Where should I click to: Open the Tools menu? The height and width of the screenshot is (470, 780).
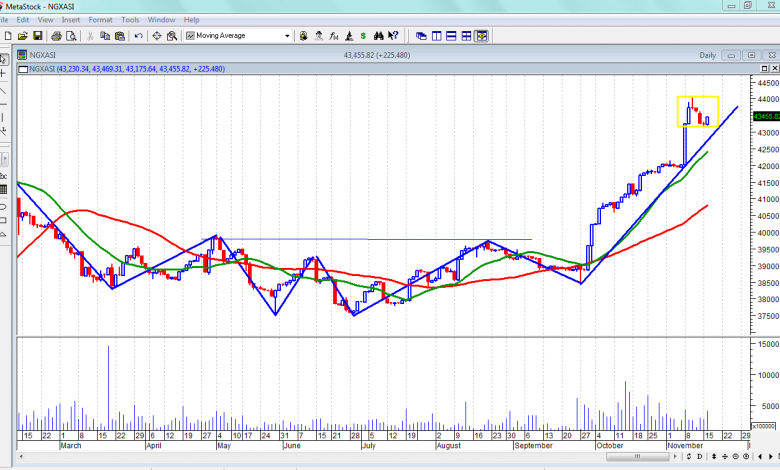[x=130, y=19]
